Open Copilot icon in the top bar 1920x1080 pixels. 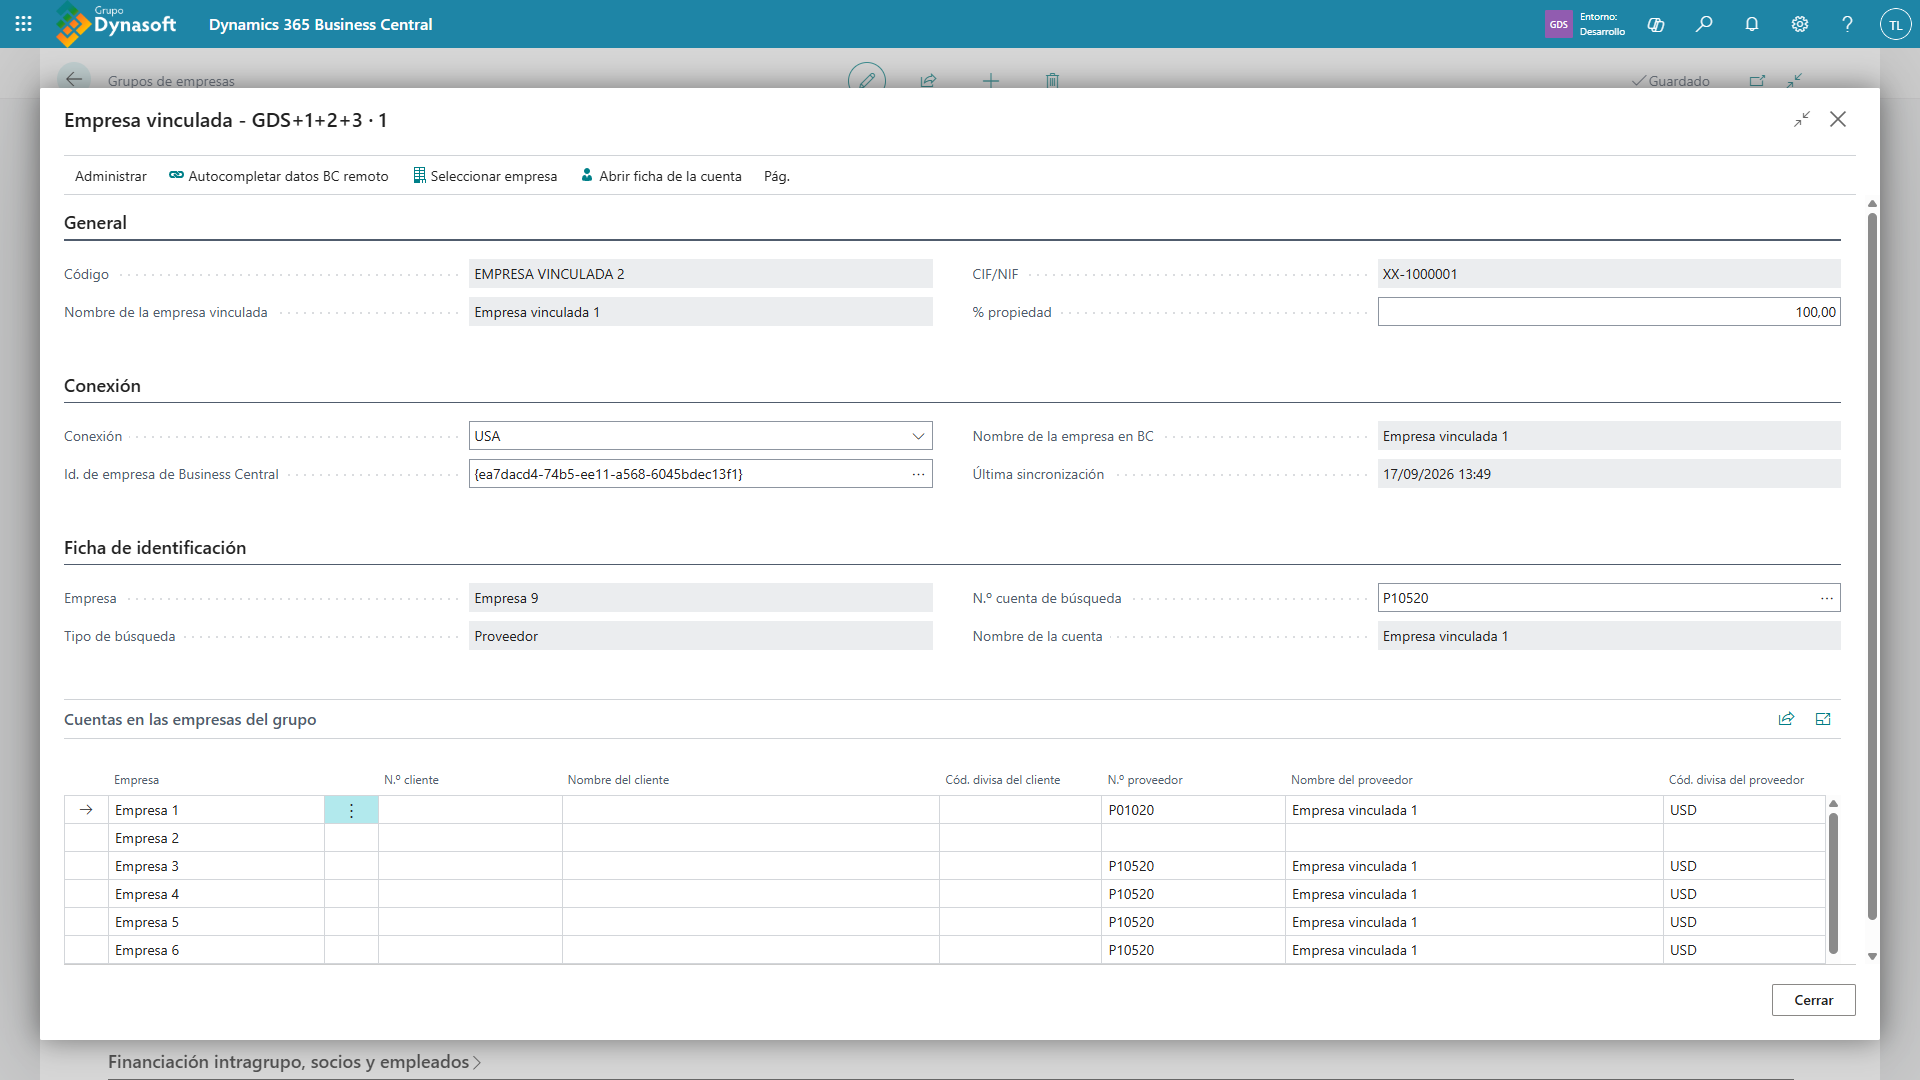[1656, 24]
